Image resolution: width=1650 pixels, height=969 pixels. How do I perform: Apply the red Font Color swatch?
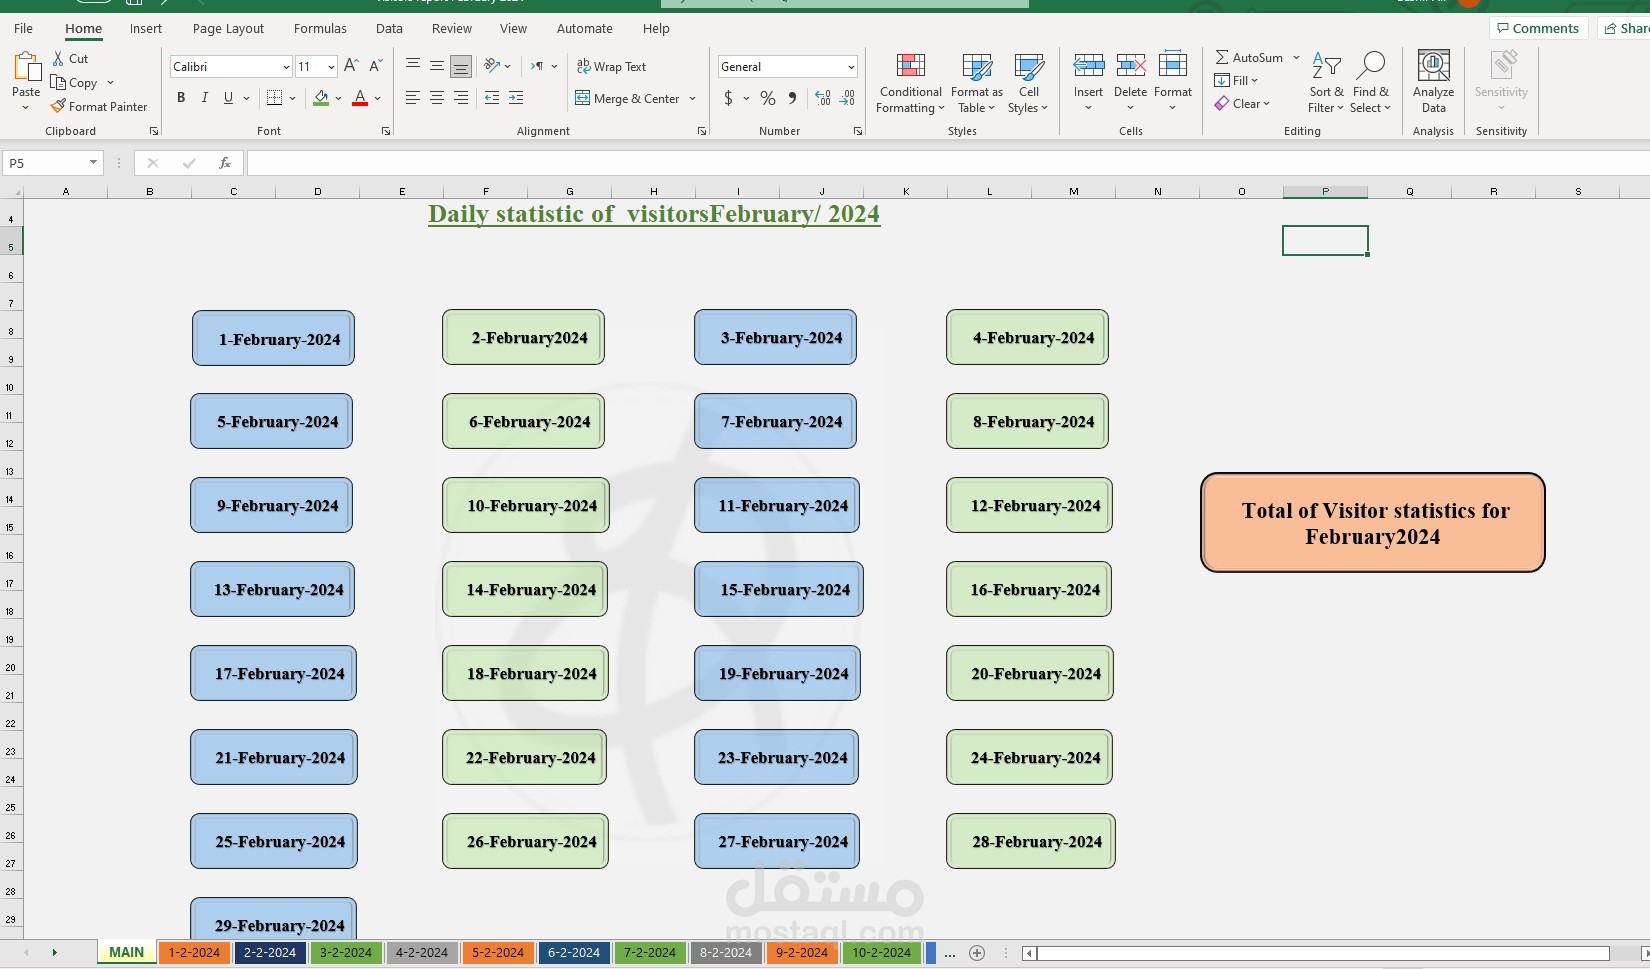[x=360, y=98]
